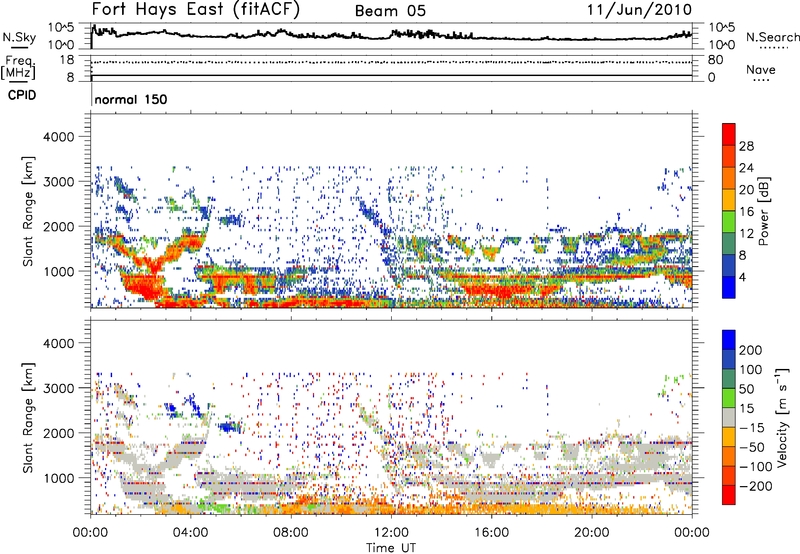Viewport: 800px width, 554px height.
Task: Click the '18' frequency axis value
Action: click(67, 60)
